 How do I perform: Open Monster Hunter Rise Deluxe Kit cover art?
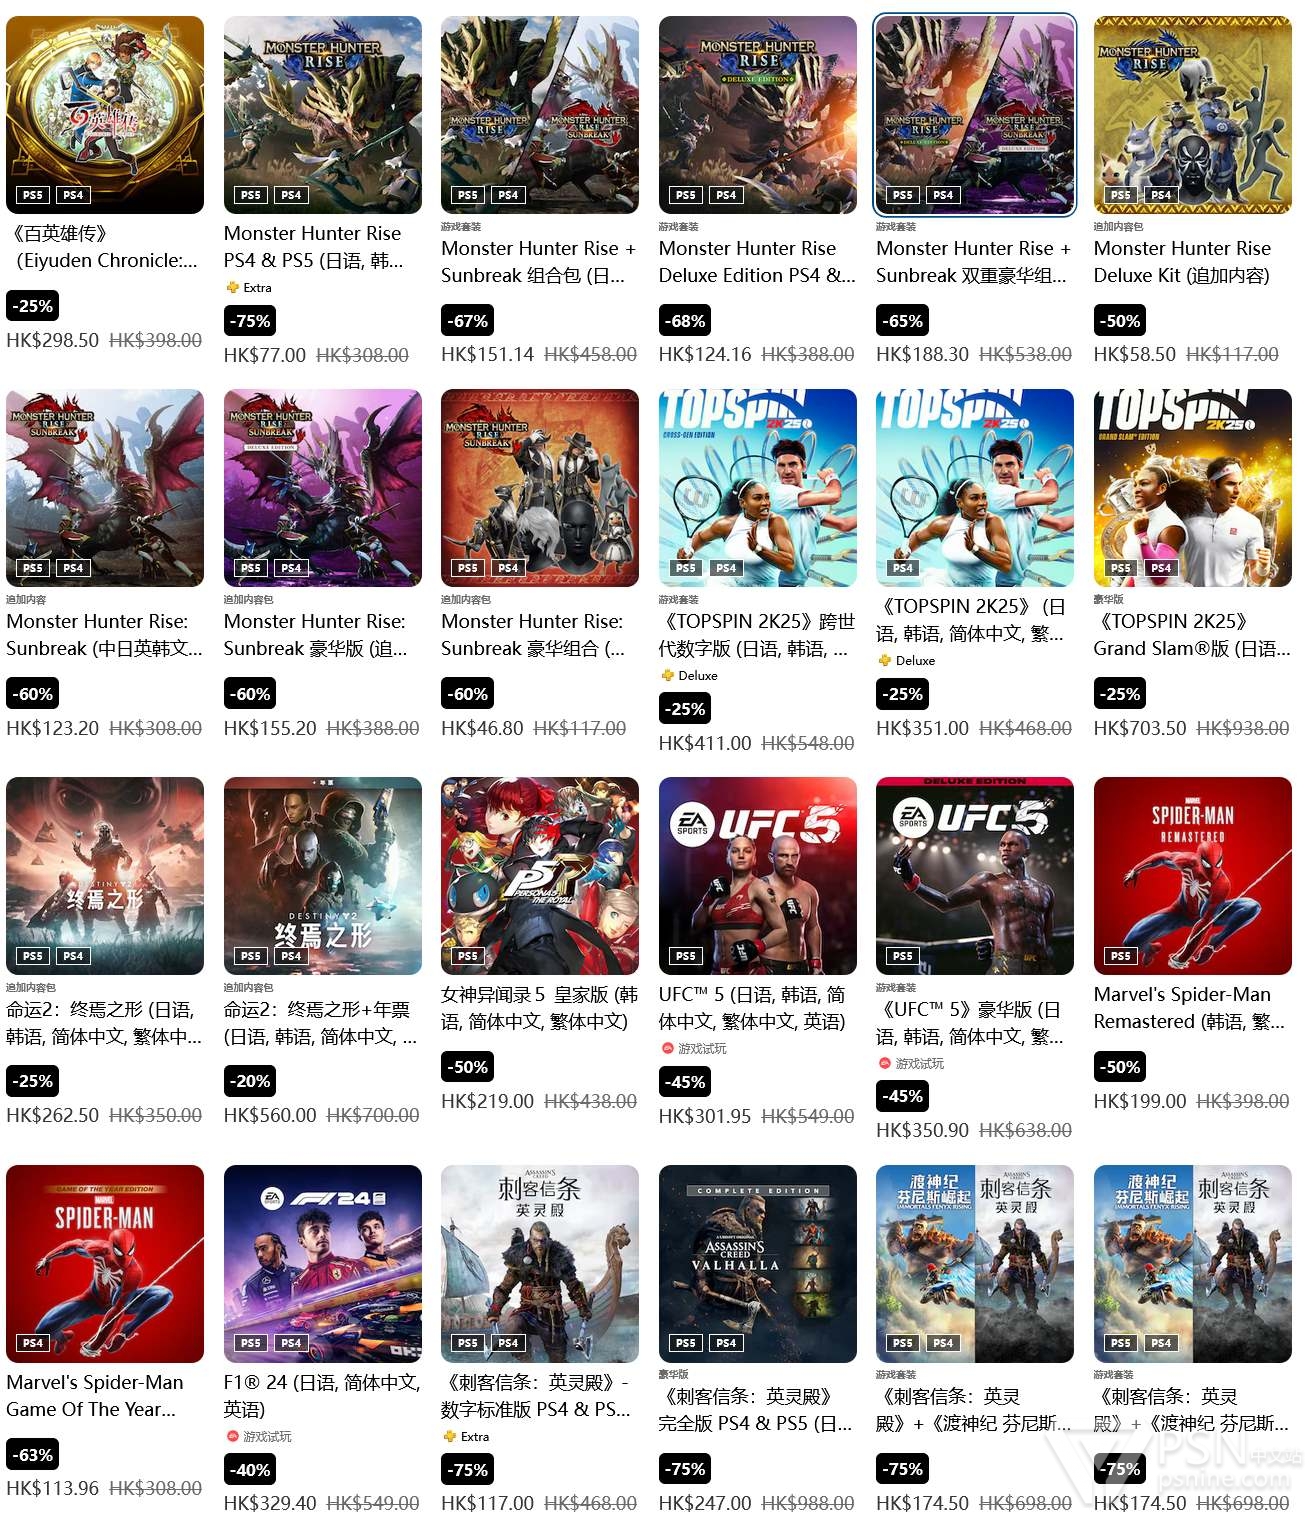(1192, 115)
